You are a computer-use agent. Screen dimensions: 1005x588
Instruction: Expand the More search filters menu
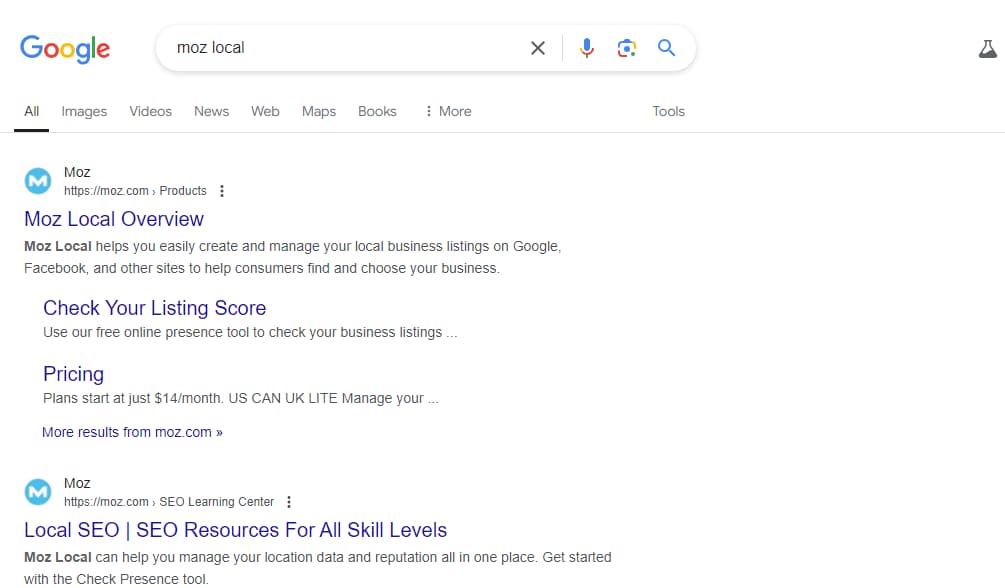tap(447, 111)
